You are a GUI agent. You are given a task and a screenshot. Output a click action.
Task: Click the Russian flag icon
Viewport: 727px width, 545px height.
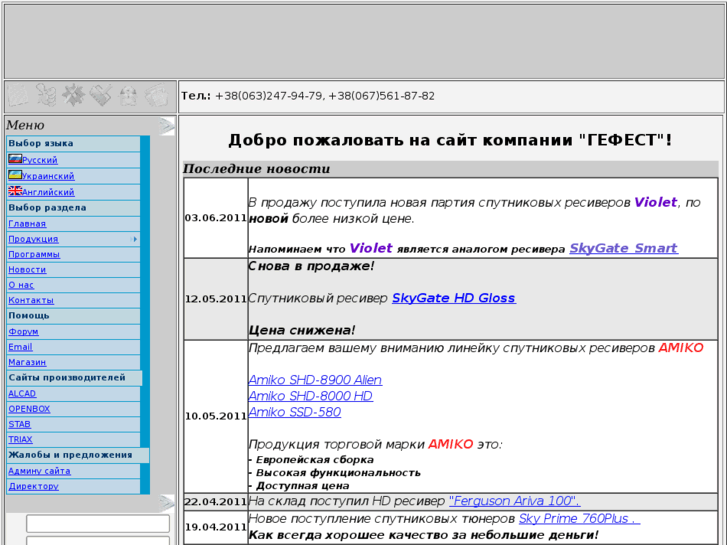tap(15, 159)
